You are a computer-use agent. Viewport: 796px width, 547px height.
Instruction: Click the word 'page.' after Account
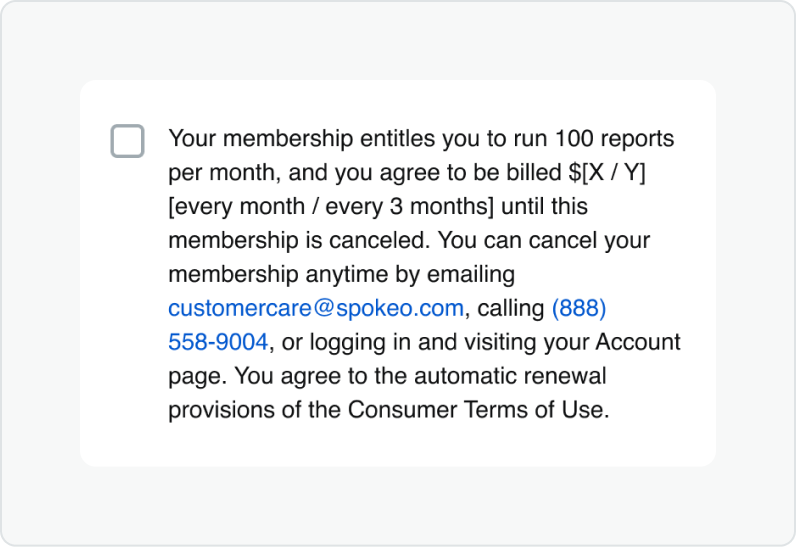coord(192,376)
